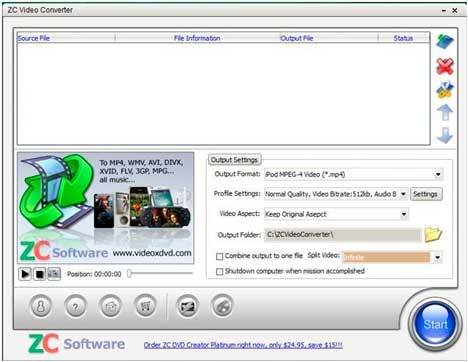This screenshot has height=362, width=468.
Task: Open the Video Aspect dropdown
Action: 404,214
